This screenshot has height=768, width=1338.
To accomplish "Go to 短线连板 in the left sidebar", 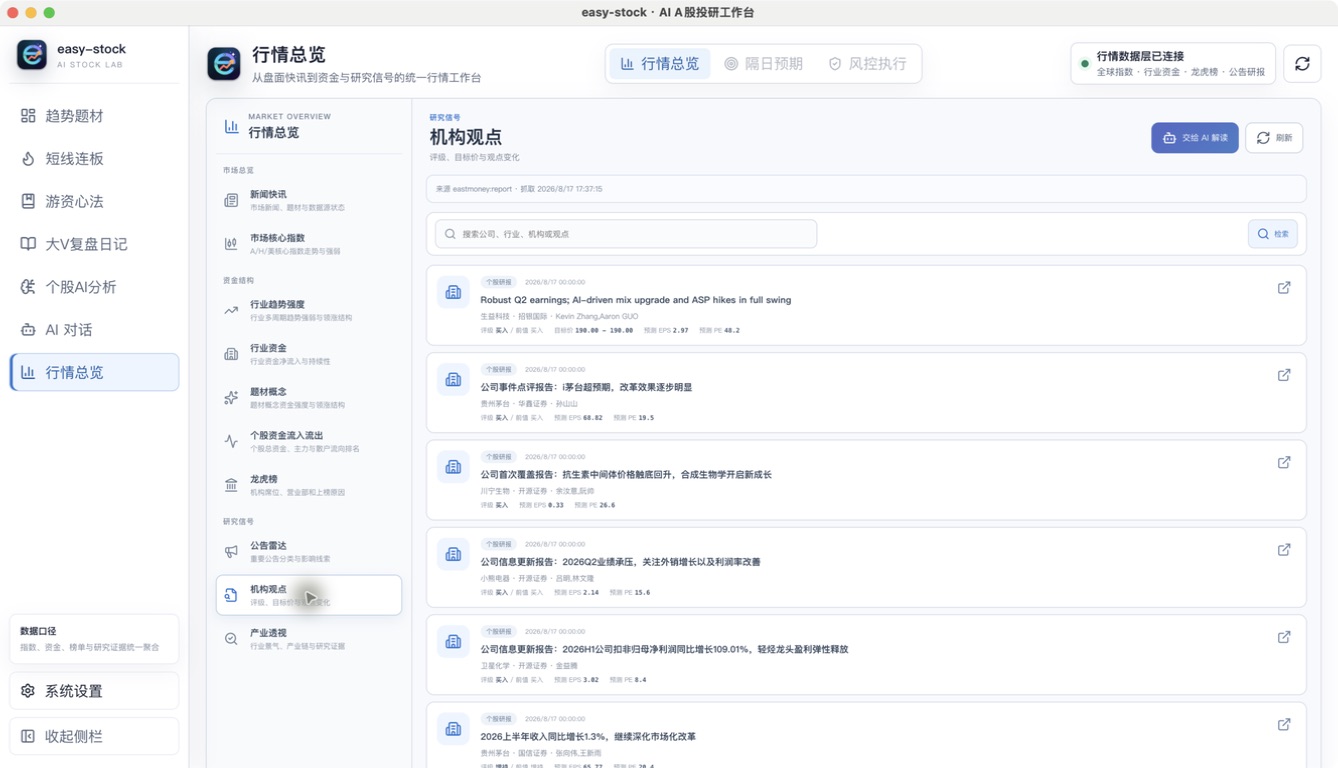I will (94, 159).
